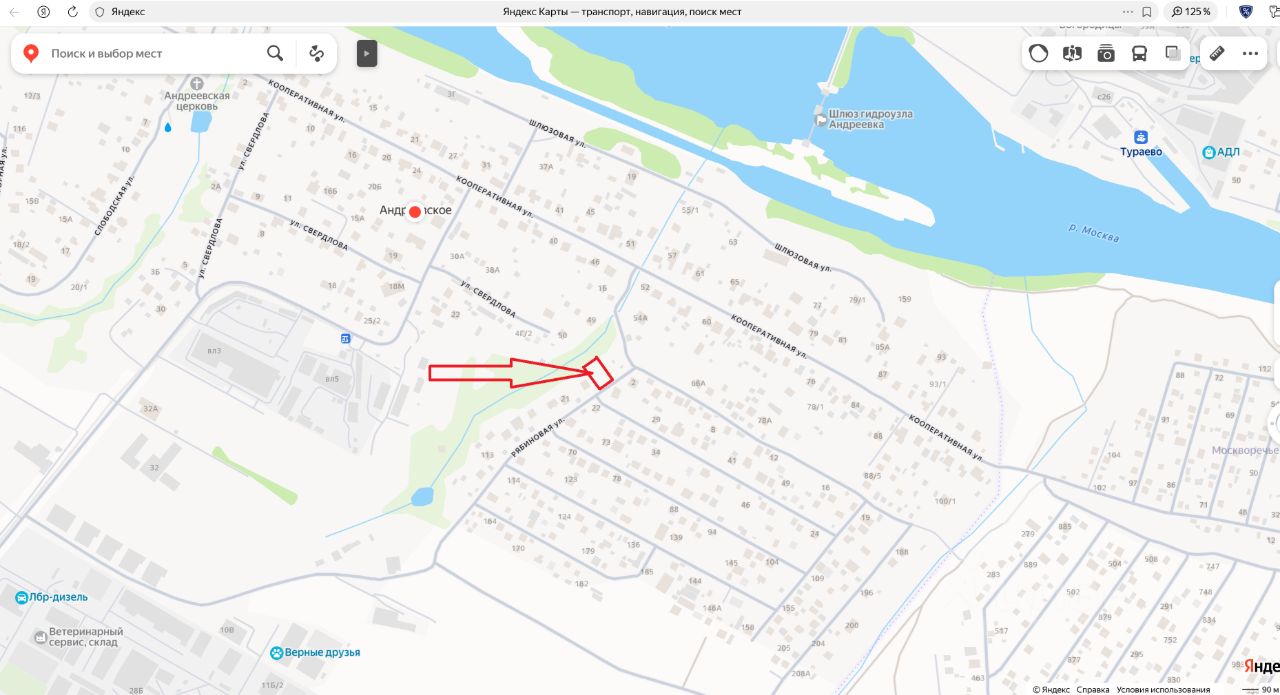Viewport: 1280px width, 695px height.
Task: Enable street panoramas layer
Action: click(x=1072, y=53)
